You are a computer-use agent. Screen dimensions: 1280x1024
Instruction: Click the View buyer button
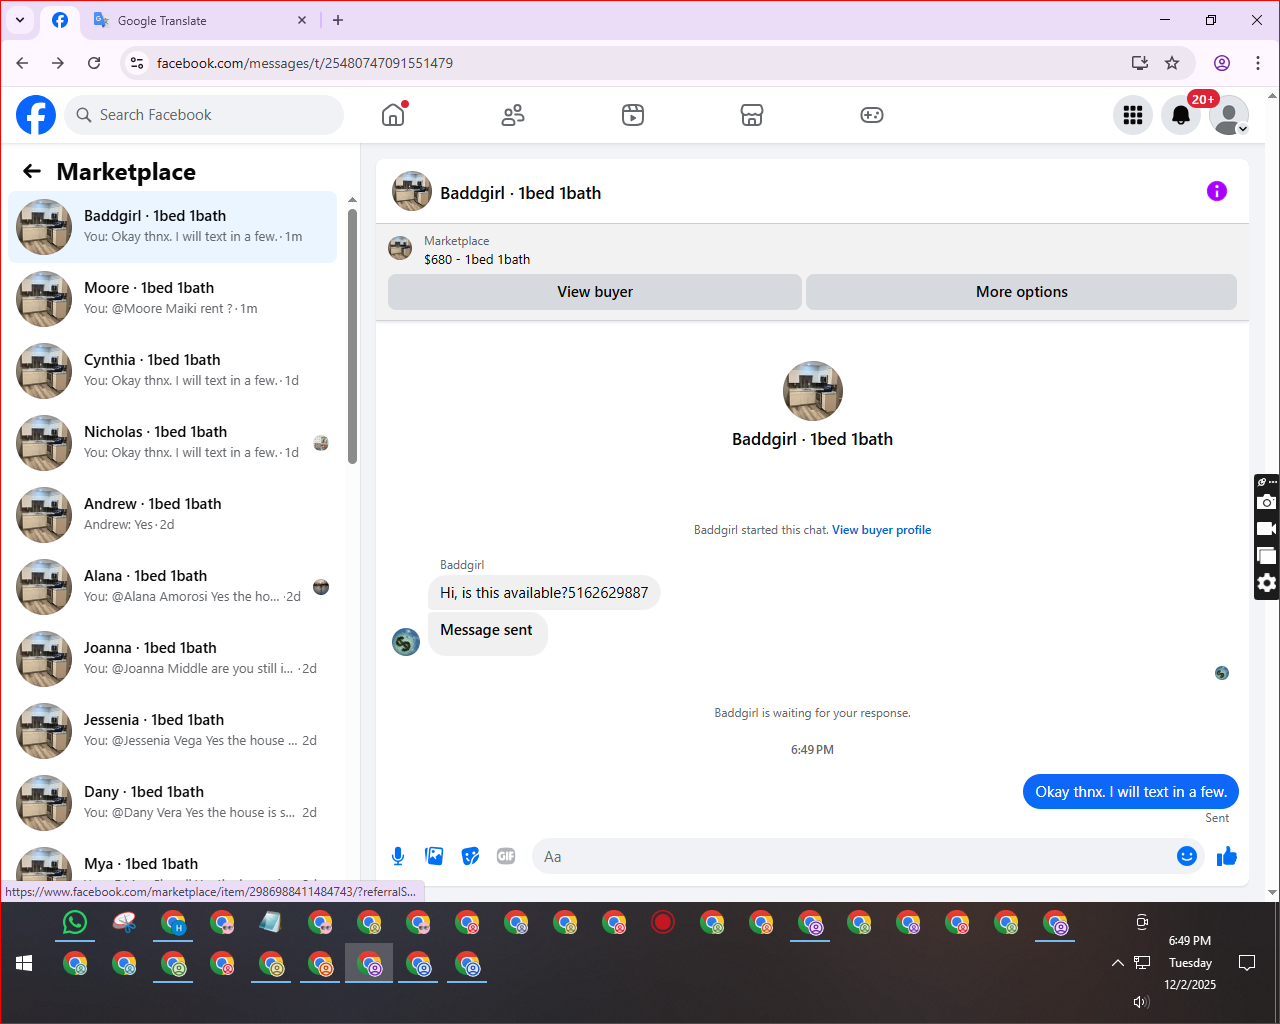click(x=595, y=292)
